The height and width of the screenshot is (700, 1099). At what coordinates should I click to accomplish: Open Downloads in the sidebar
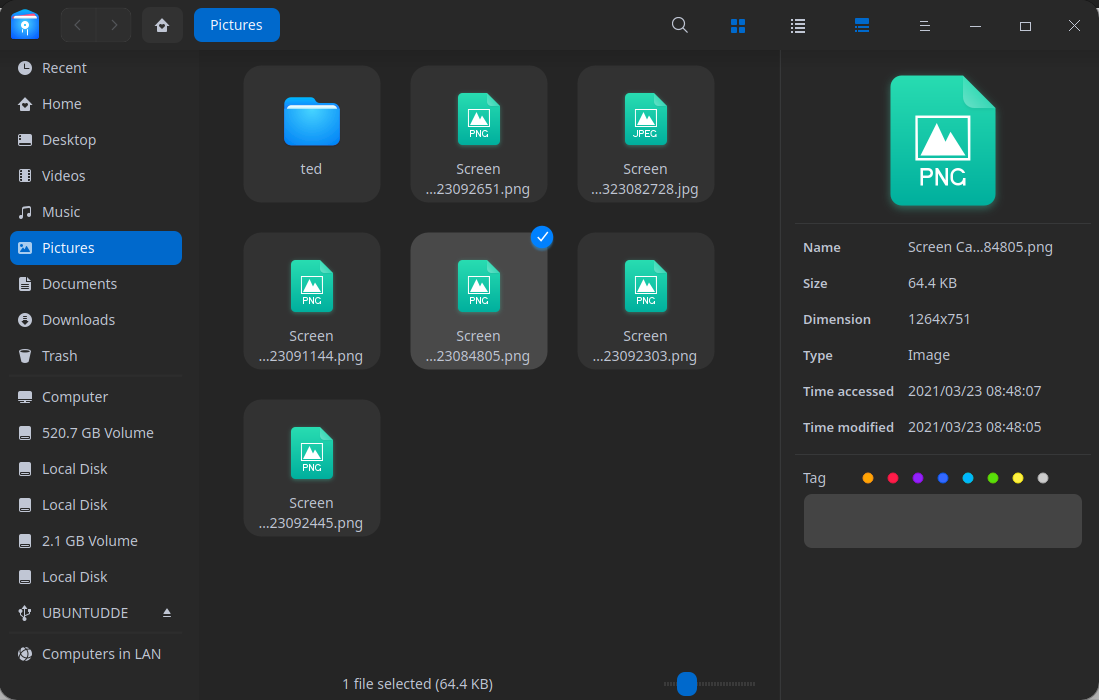[78, 320]
